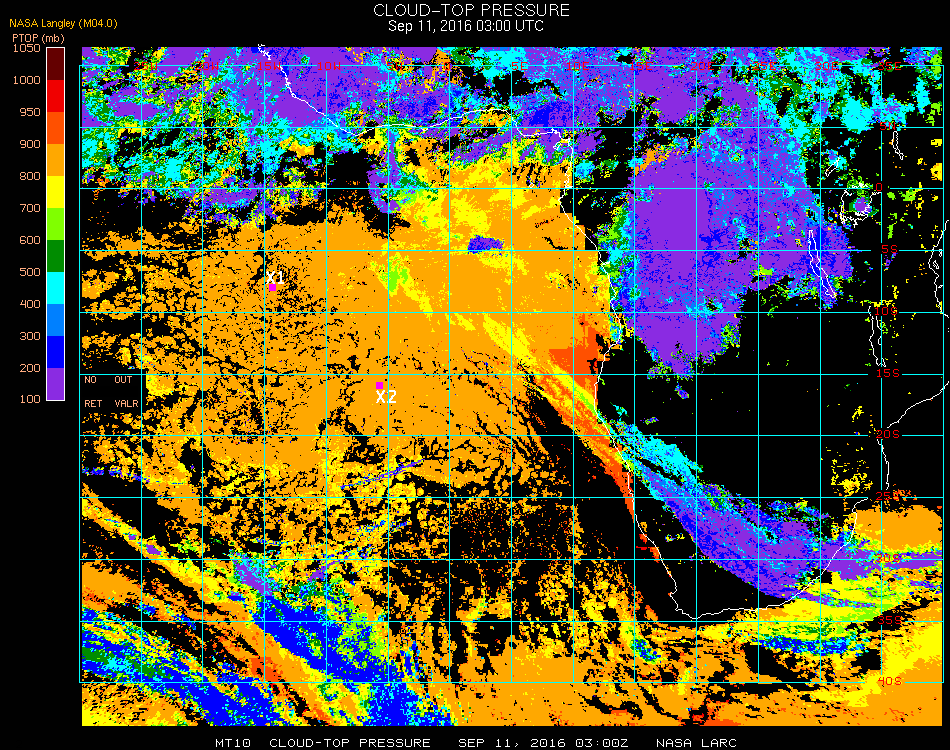Click the '10W' longitude label
The height and width of the screenshot is (750, 950).
[x=329, y=65]
